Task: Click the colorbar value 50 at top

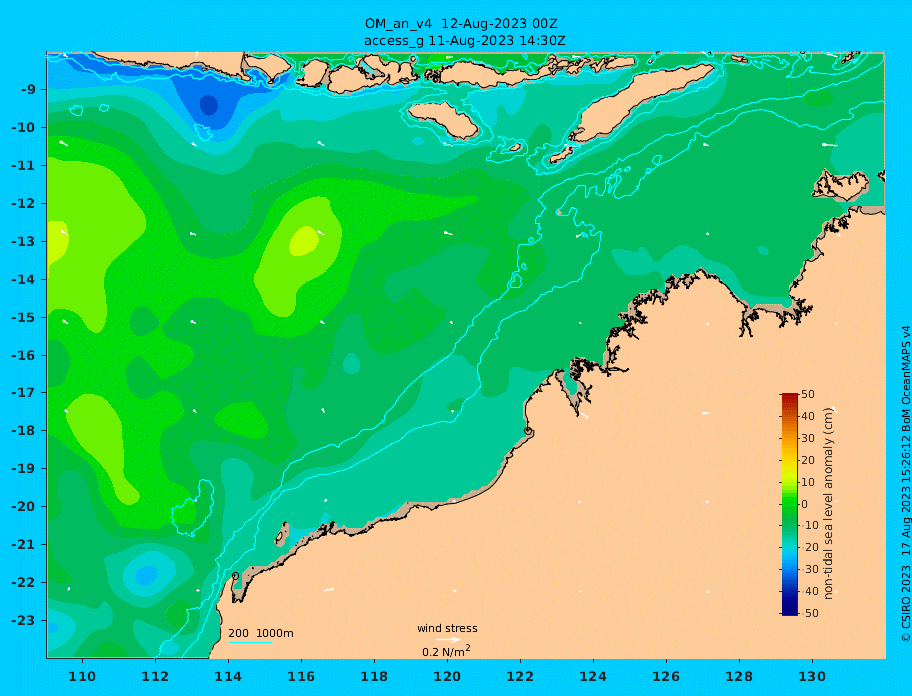Action: coord(808,394)
